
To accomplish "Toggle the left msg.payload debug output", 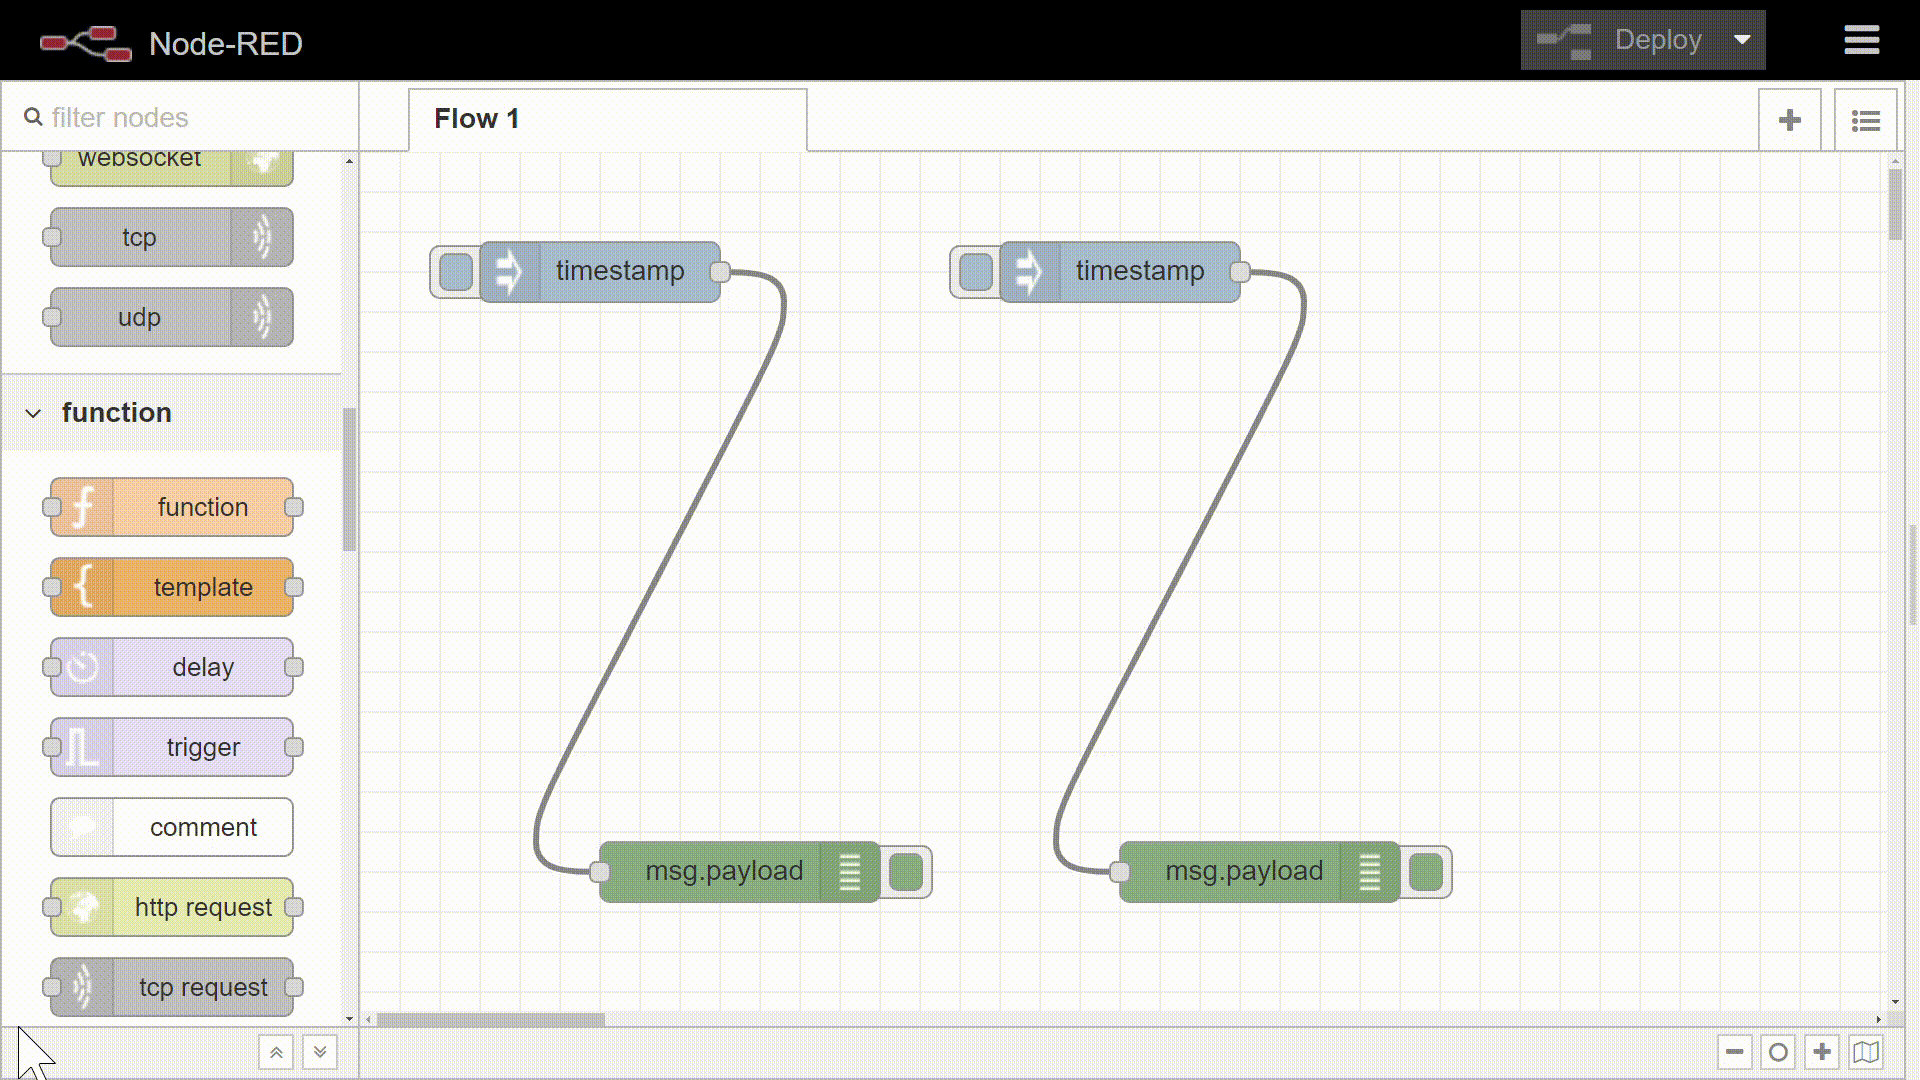I will [x=906, y=871].
